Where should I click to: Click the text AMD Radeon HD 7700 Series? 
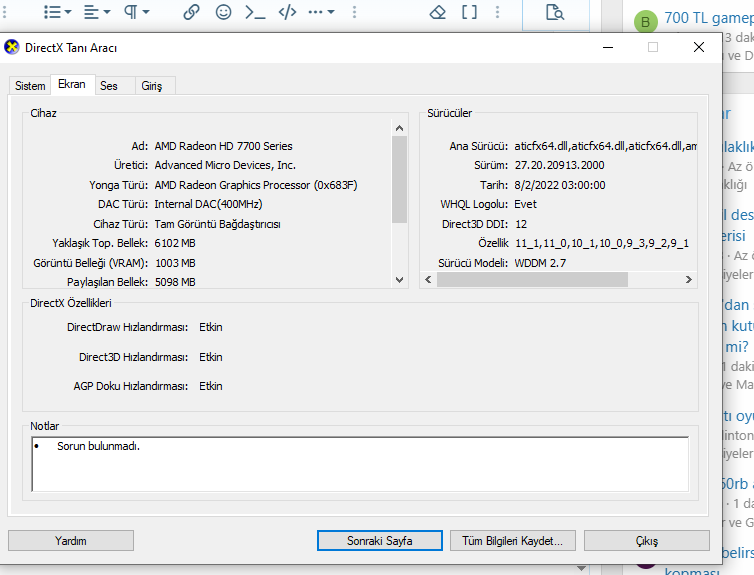click(x=223, y=146)
